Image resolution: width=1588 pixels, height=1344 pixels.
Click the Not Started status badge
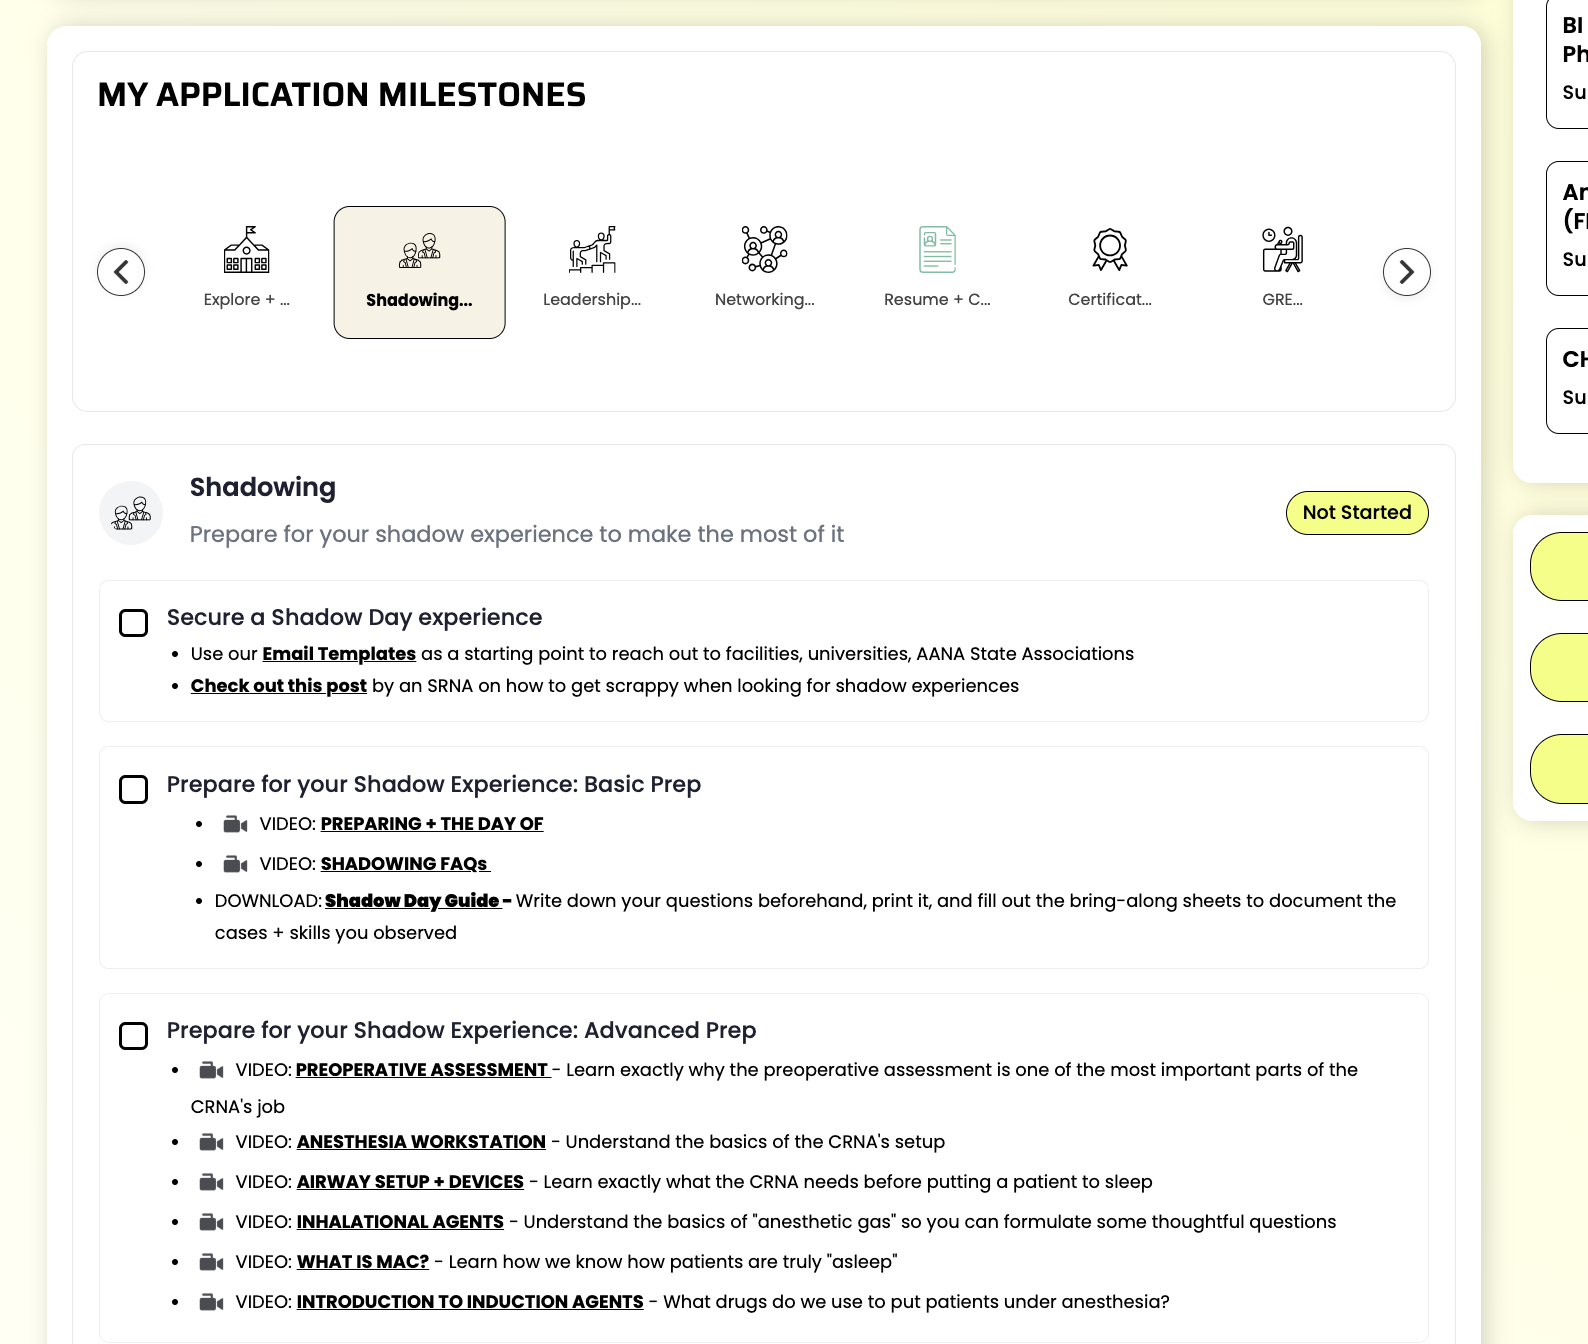click(1356, 513)
